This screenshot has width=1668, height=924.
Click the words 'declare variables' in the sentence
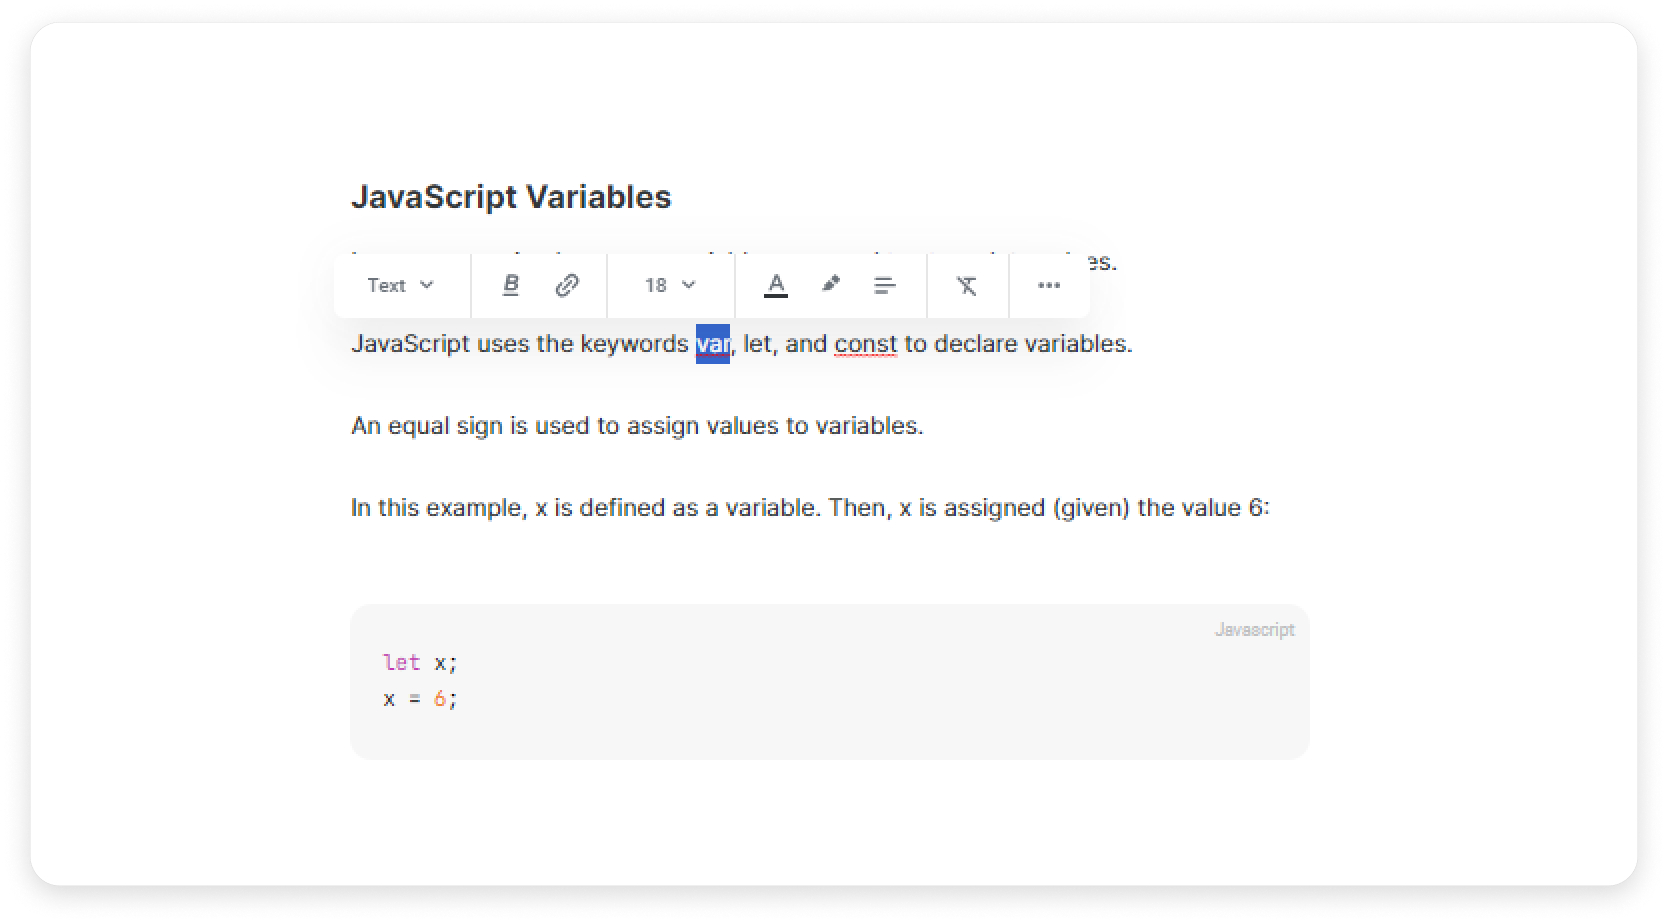pyautogui.click(x=1032, y=344)
